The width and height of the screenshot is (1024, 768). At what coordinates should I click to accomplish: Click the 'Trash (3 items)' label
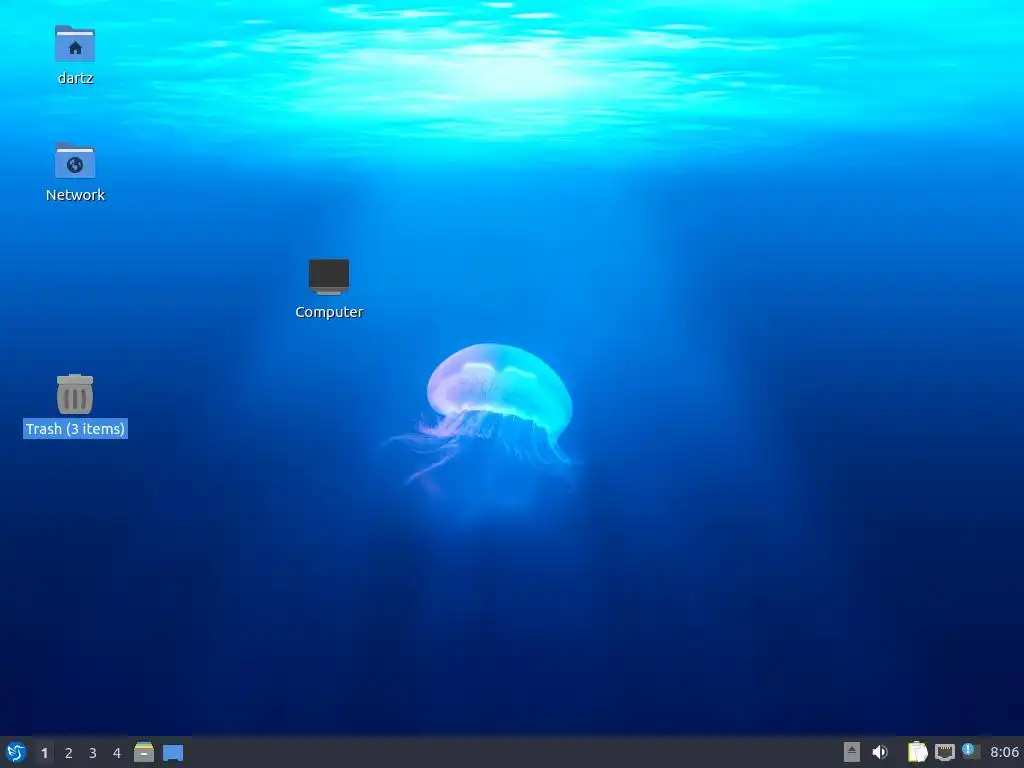(x=75, y=429)
